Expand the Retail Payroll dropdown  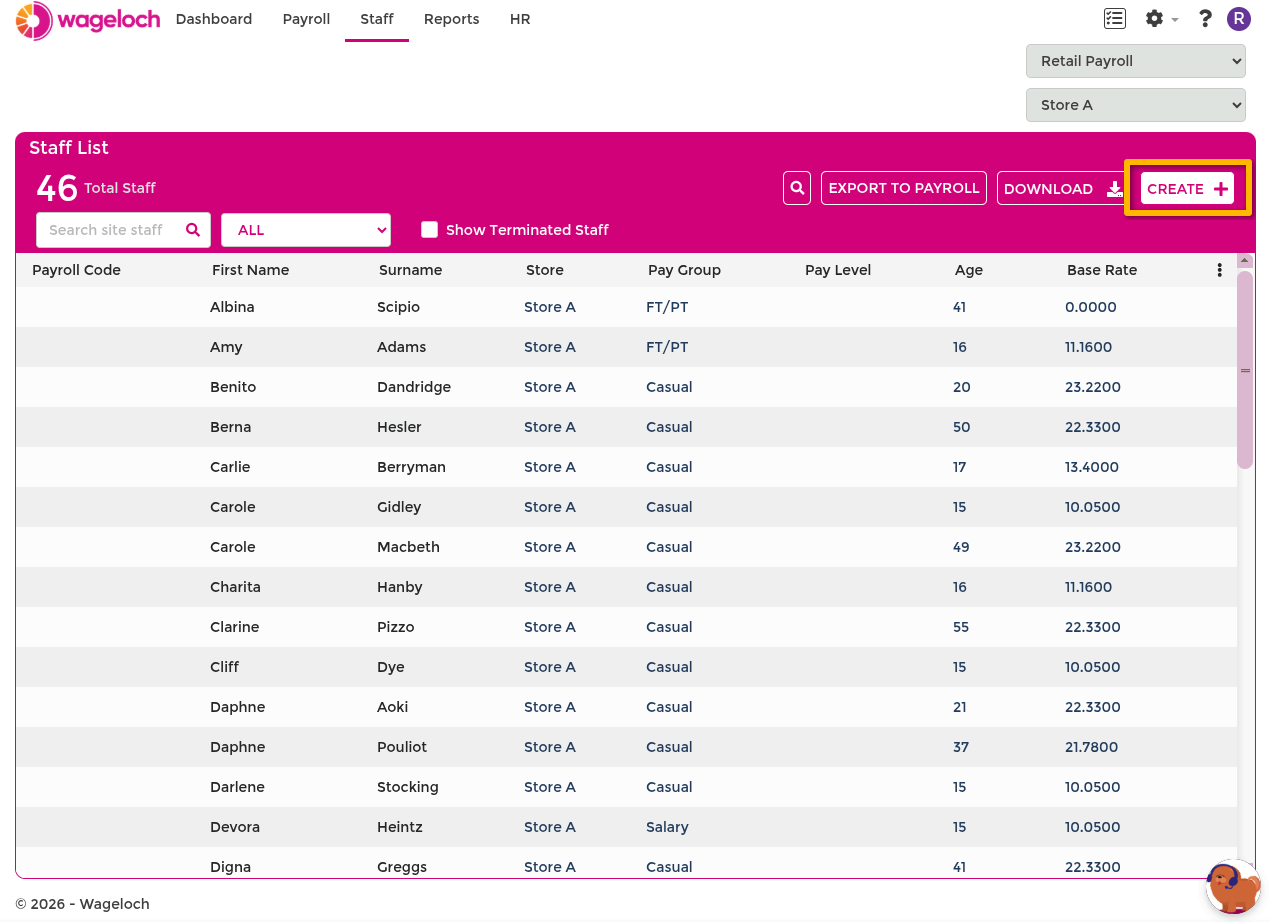coord(1136,61)
